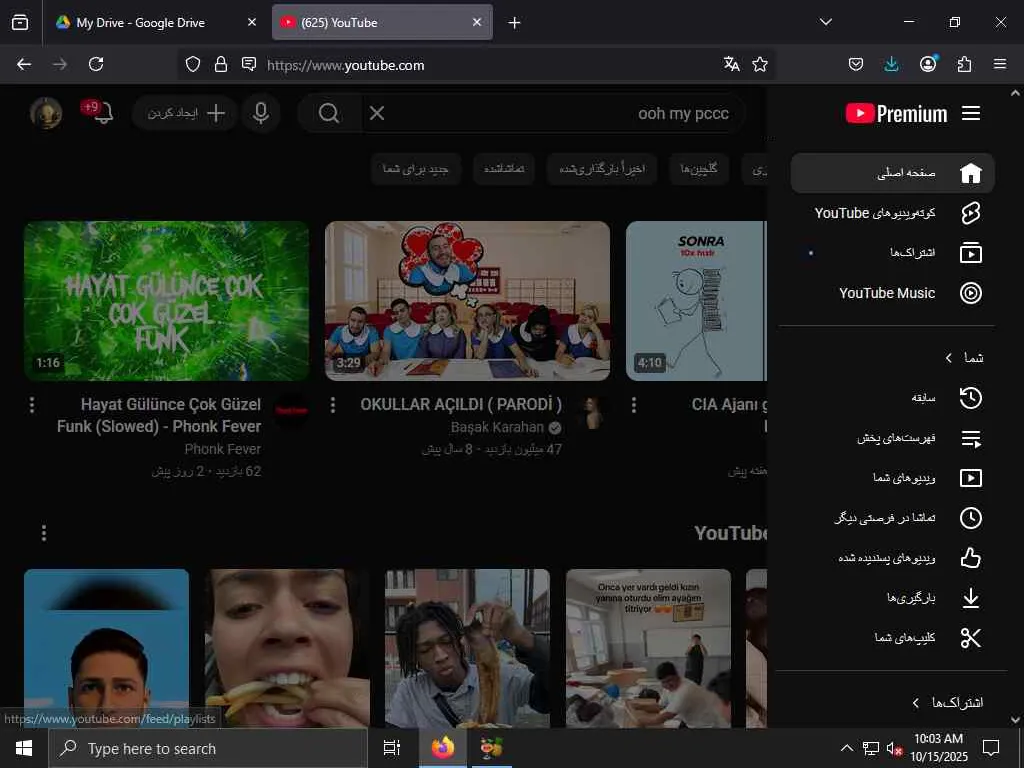
Task: Open Windows notification center
Action: [x=991, y=748]
